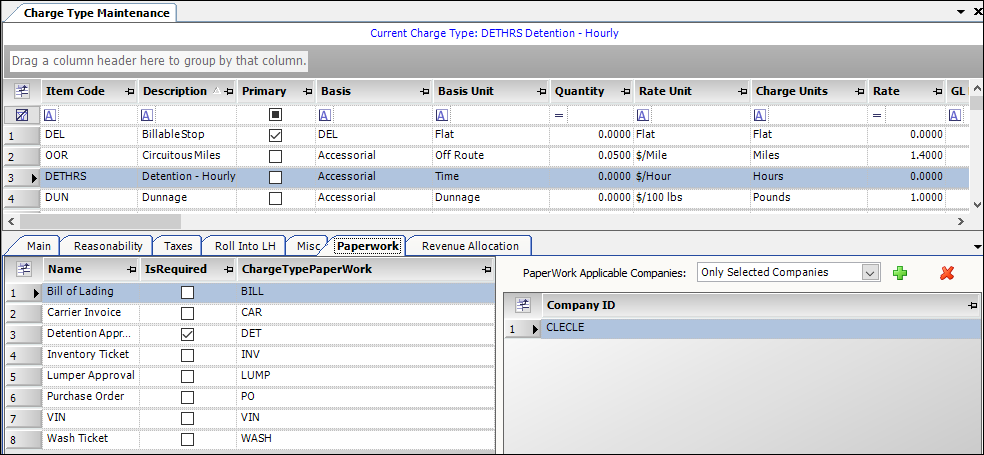
Task: Open the Reasonability tab
Action: pyautogui.click(x=110, y=246)
